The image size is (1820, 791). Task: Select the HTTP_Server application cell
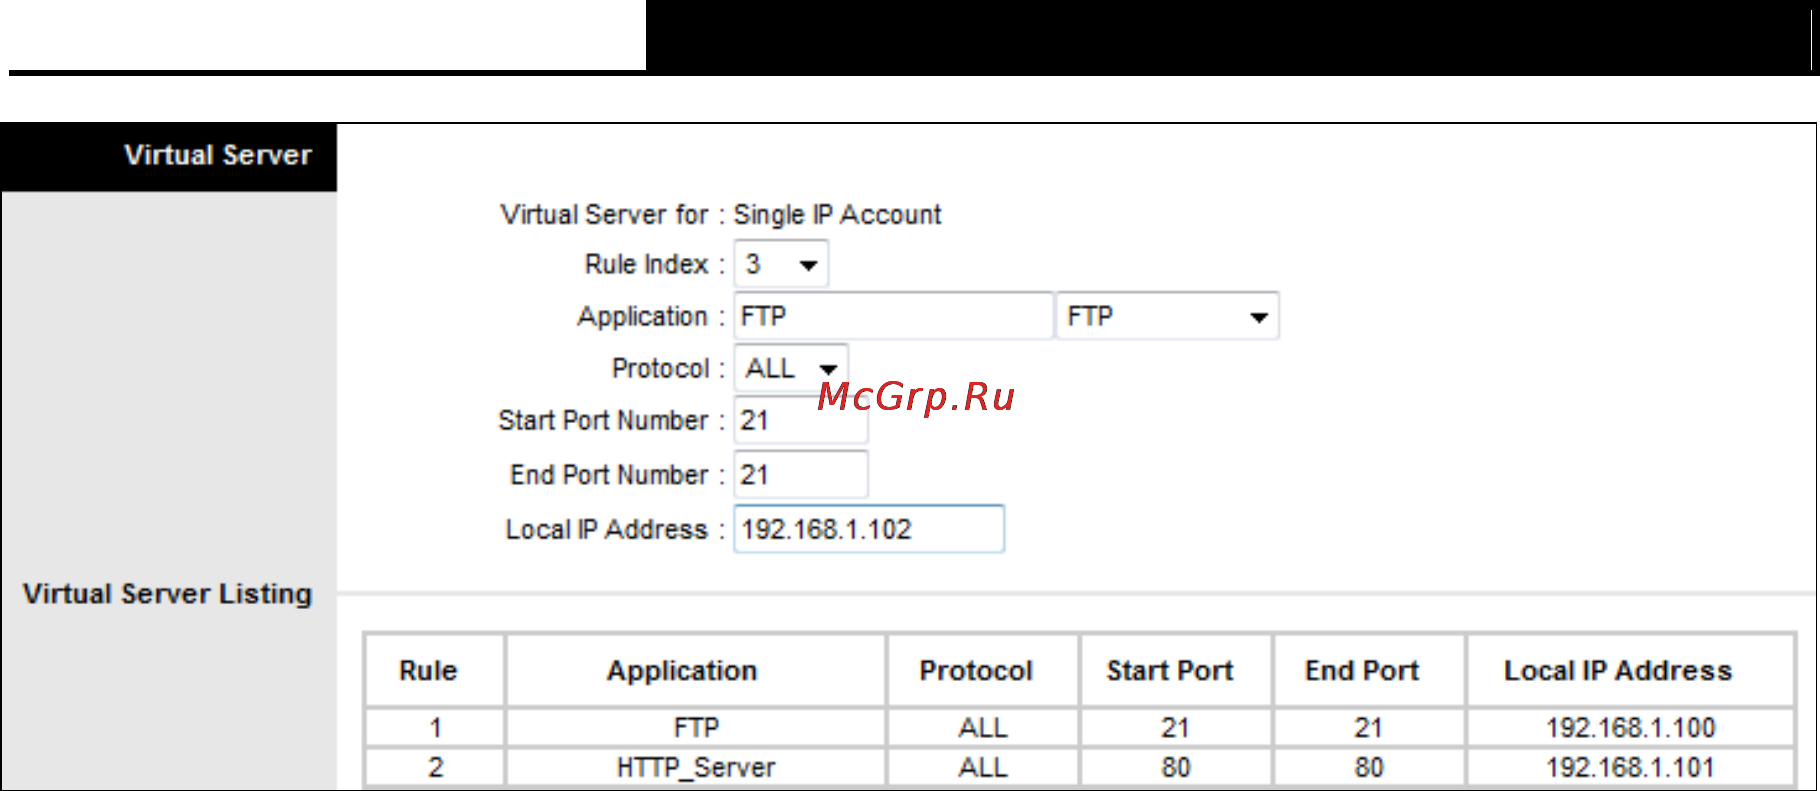coord(696,767)
